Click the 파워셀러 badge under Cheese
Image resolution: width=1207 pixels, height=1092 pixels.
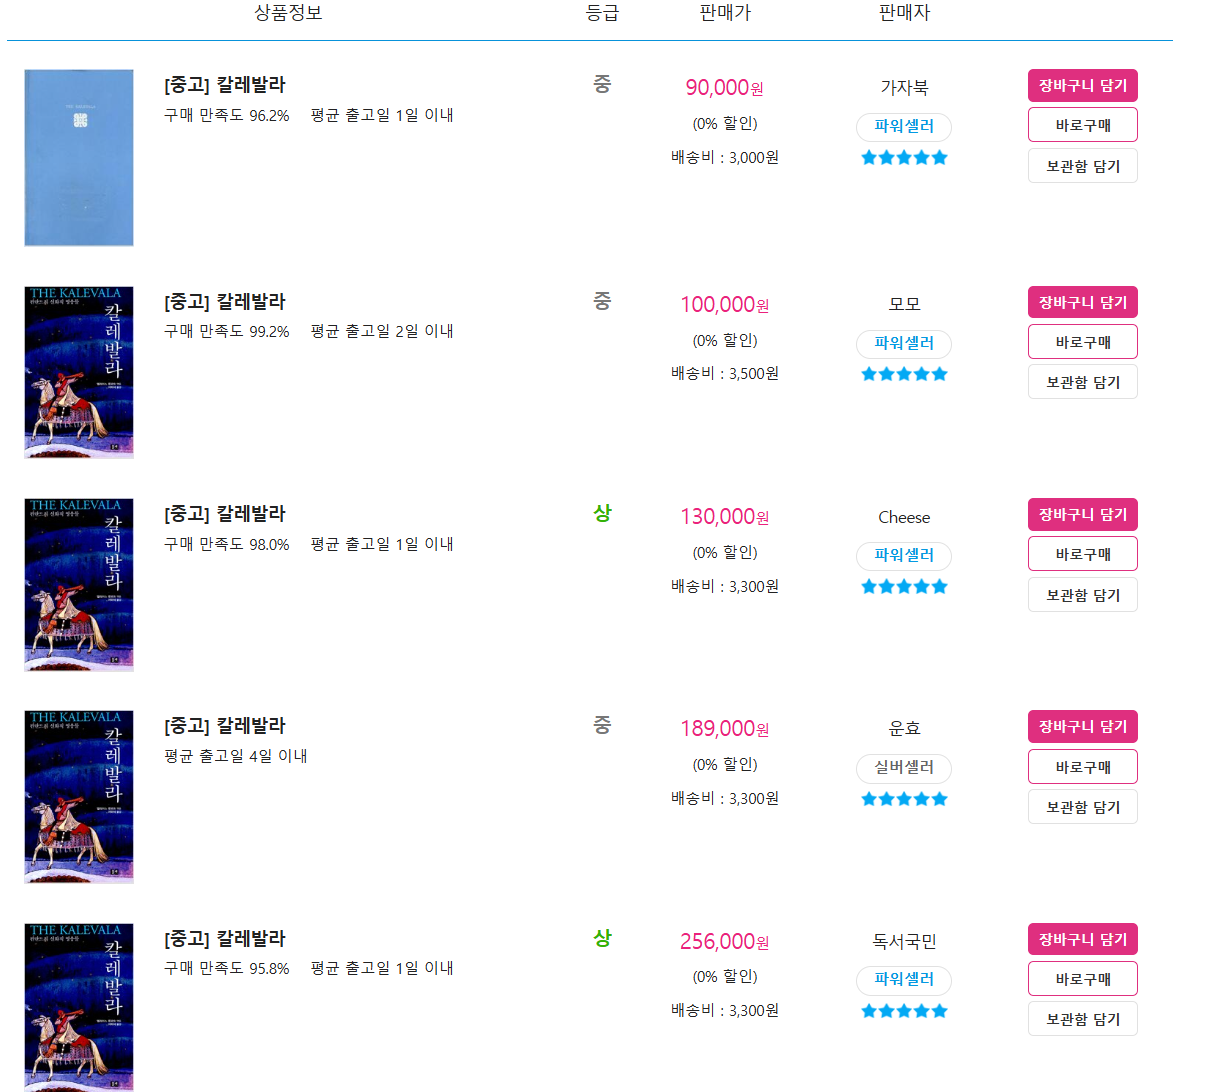904,555
